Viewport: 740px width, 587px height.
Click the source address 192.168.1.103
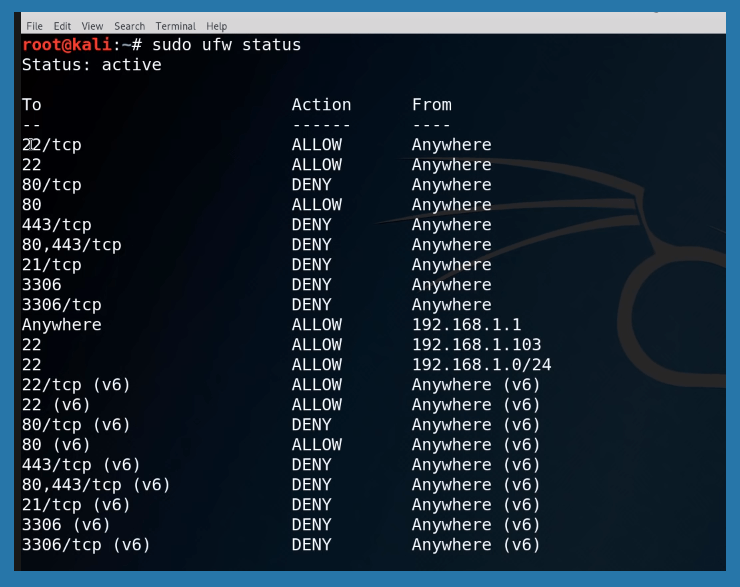click(477, 344)
